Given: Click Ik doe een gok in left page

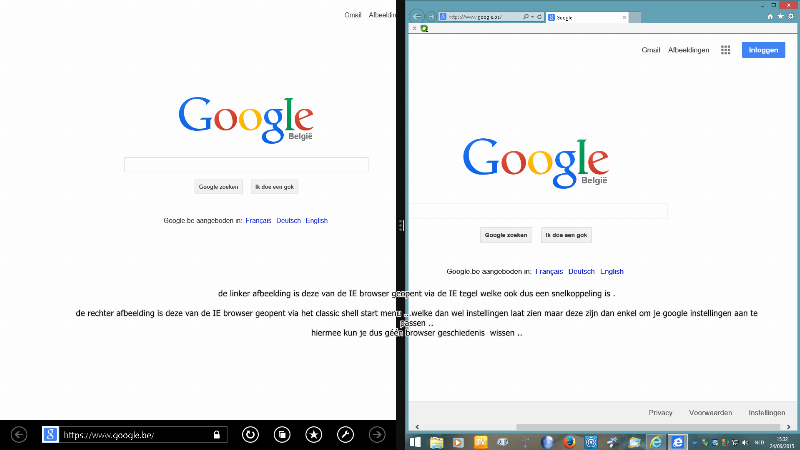Looking at the screenshot, I should click(x=274, y=187).
